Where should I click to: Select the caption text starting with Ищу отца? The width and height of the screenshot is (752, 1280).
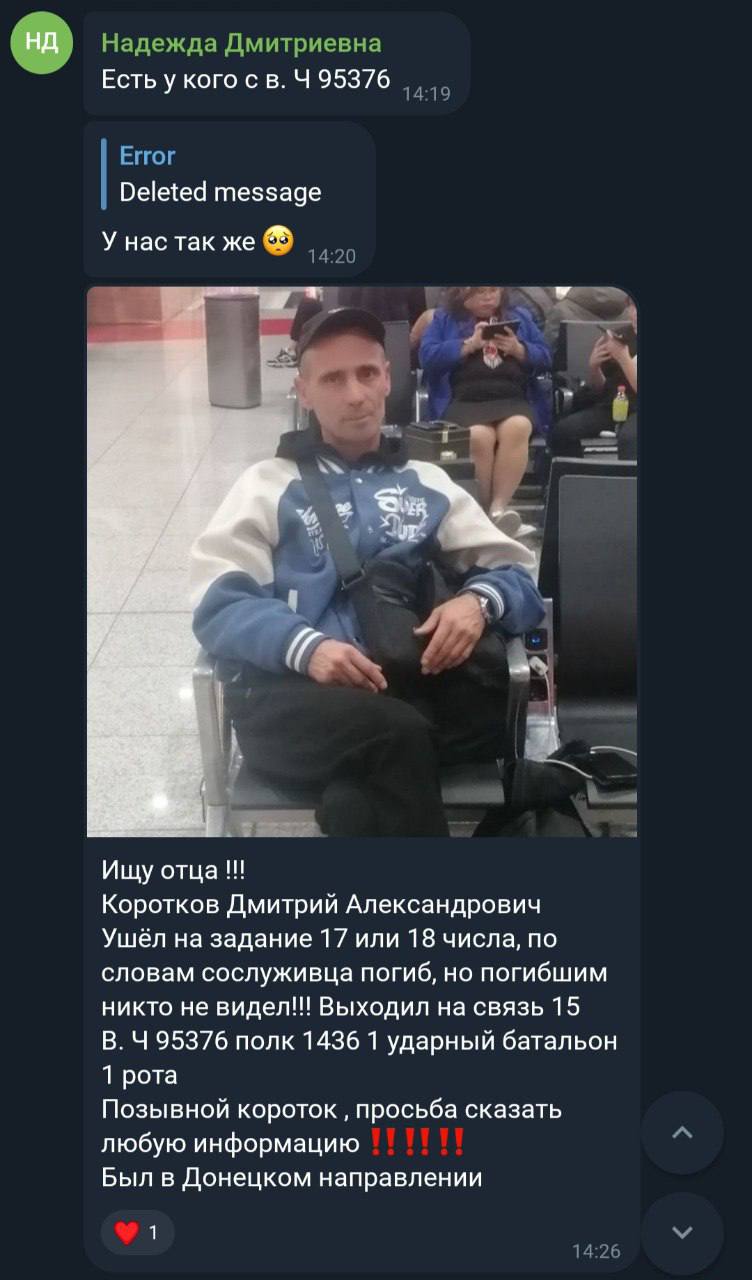[x=360, y=1024]
